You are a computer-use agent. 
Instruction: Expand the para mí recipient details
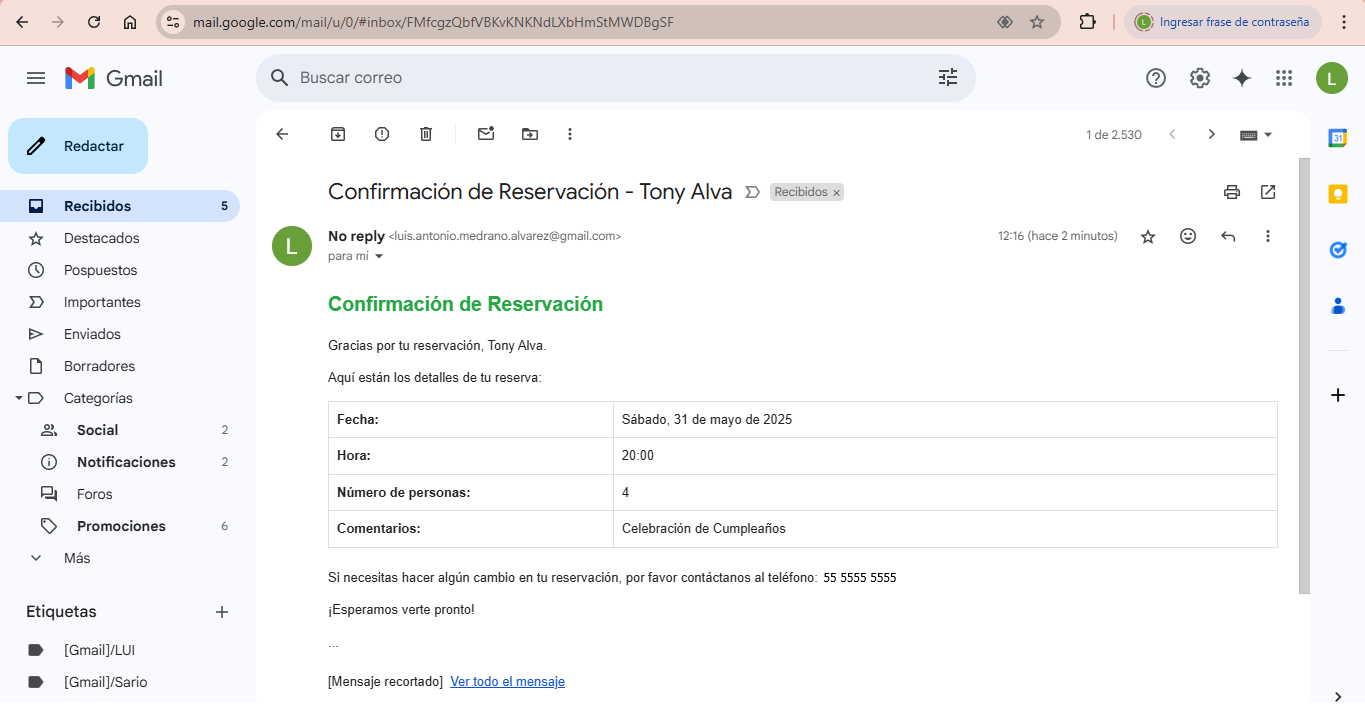click(378, 256)
